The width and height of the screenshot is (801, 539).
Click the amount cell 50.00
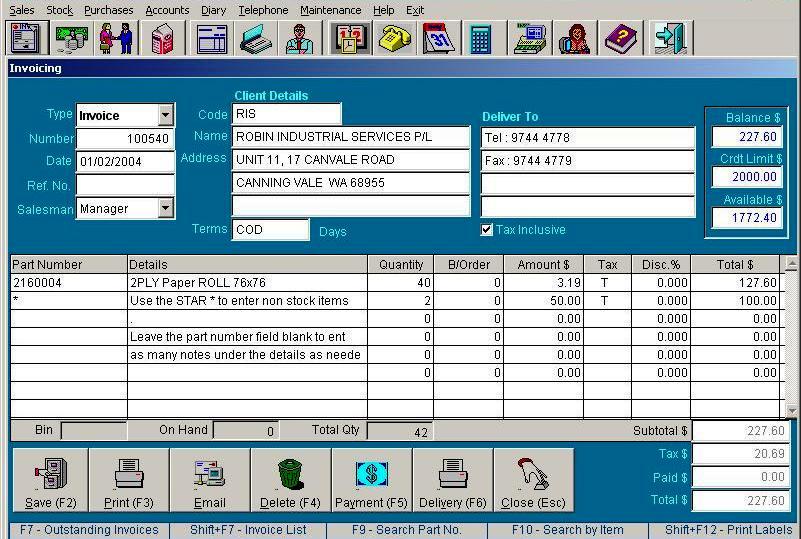coord(543,300)
